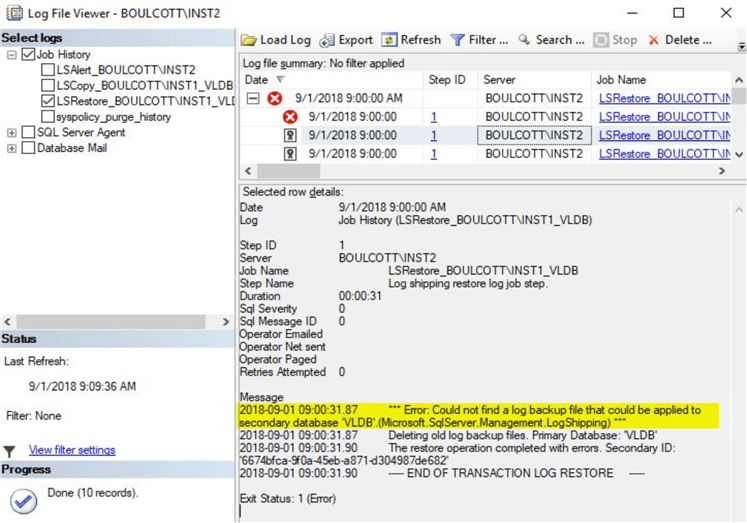747x523 pixels.
Task: Click the Load Log button label
Action: click(285, 40)
